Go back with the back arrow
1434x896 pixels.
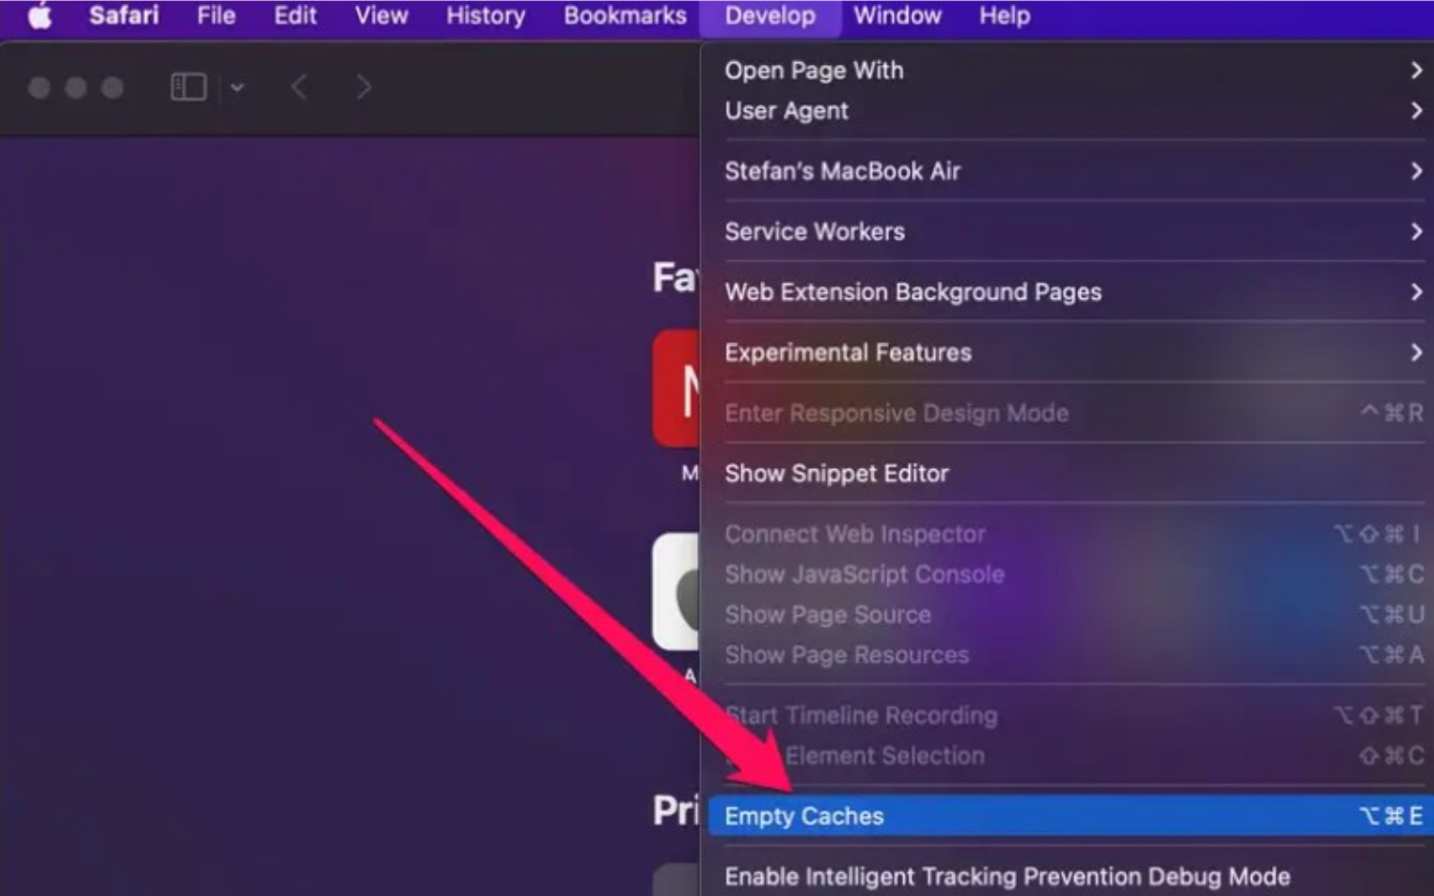click(x=298, y=87)
